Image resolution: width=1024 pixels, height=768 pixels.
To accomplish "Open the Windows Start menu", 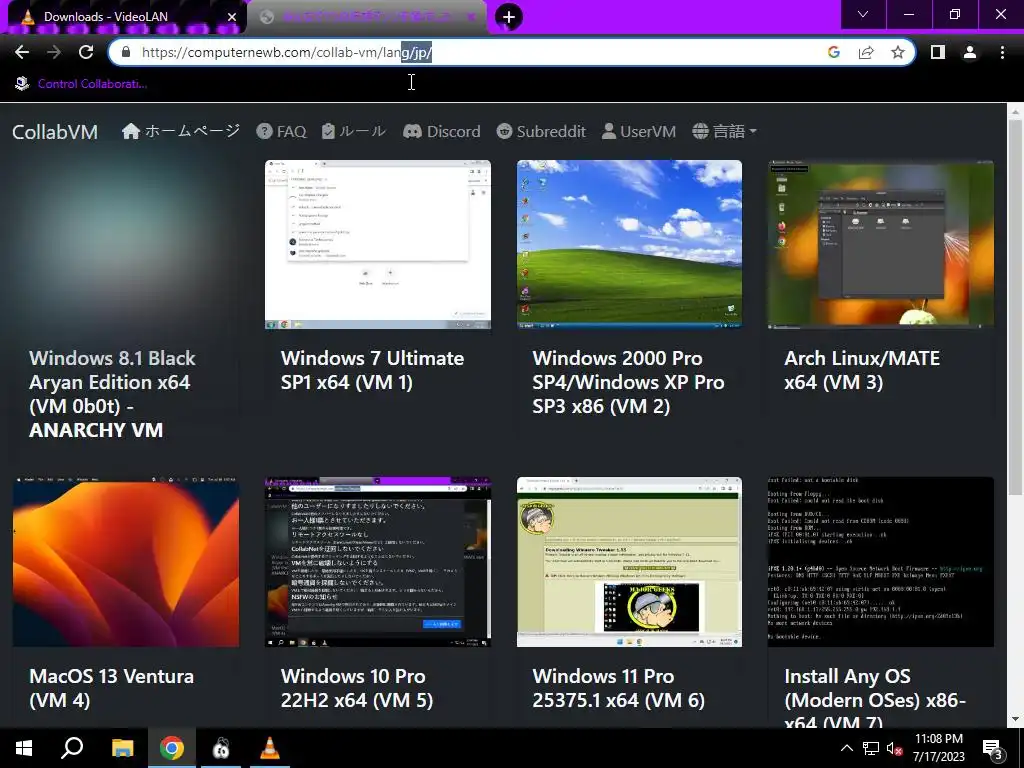I will (24, 748).
